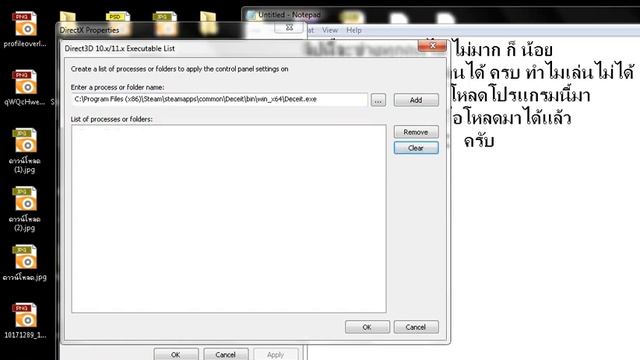
Task: Click 'List of processes or folders:' label
Action: point(111,119)
